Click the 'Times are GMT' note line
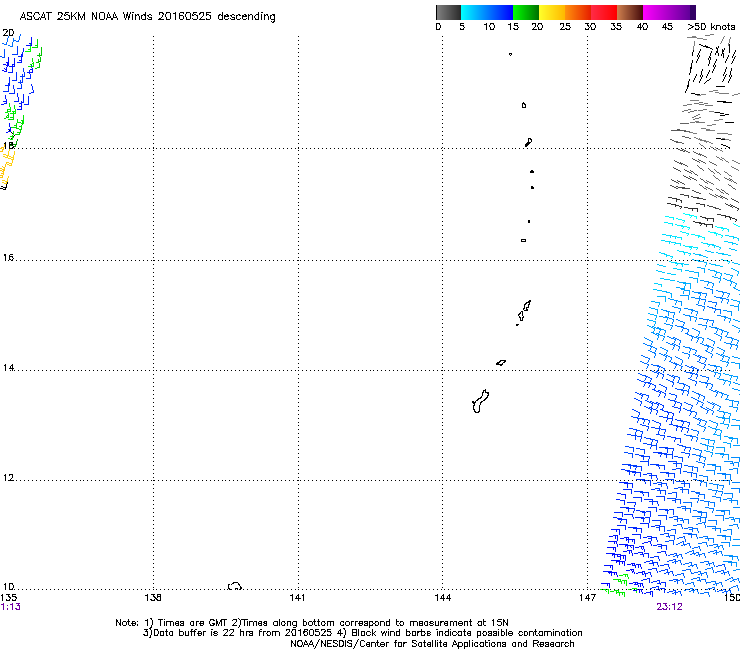 point(311,623)
